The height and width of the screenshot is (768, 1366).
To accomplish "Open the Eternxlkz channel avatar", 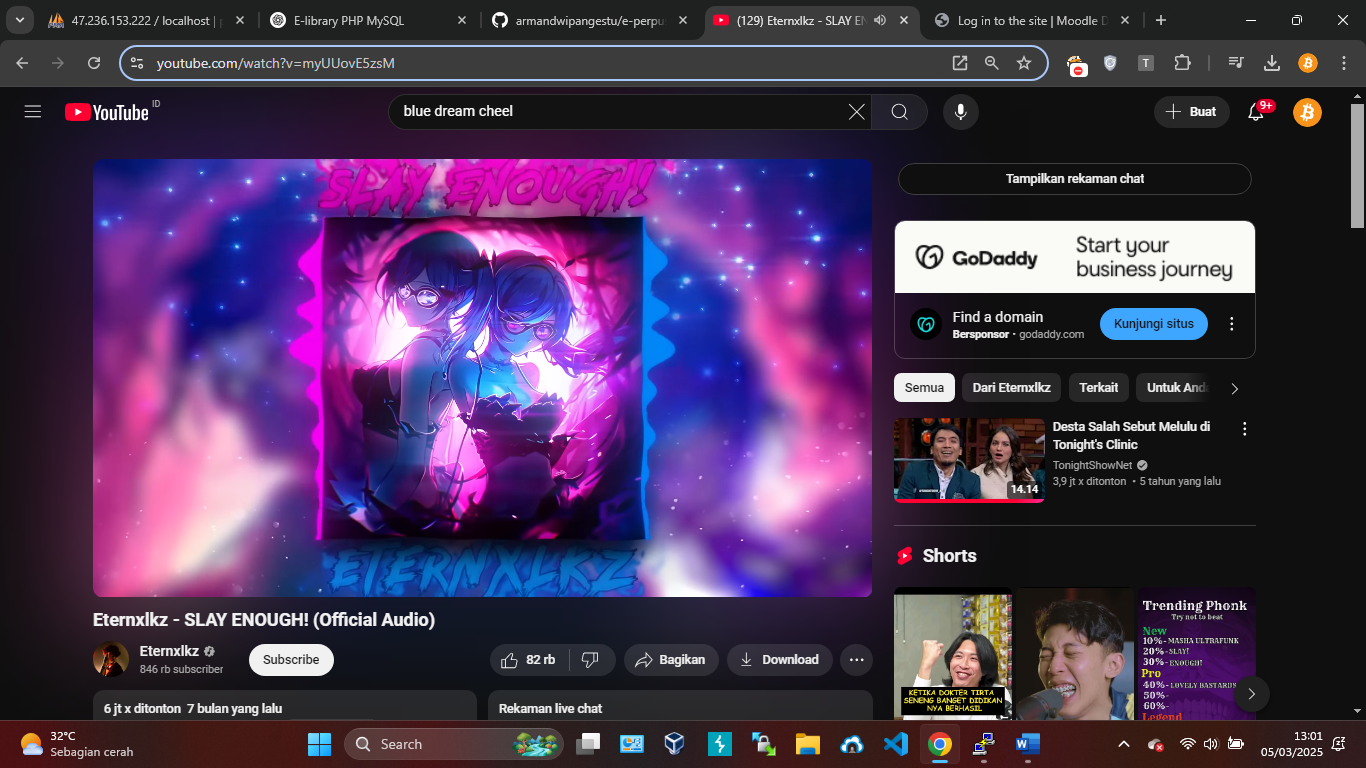I will pyautogui.click(x=111, y=660).
